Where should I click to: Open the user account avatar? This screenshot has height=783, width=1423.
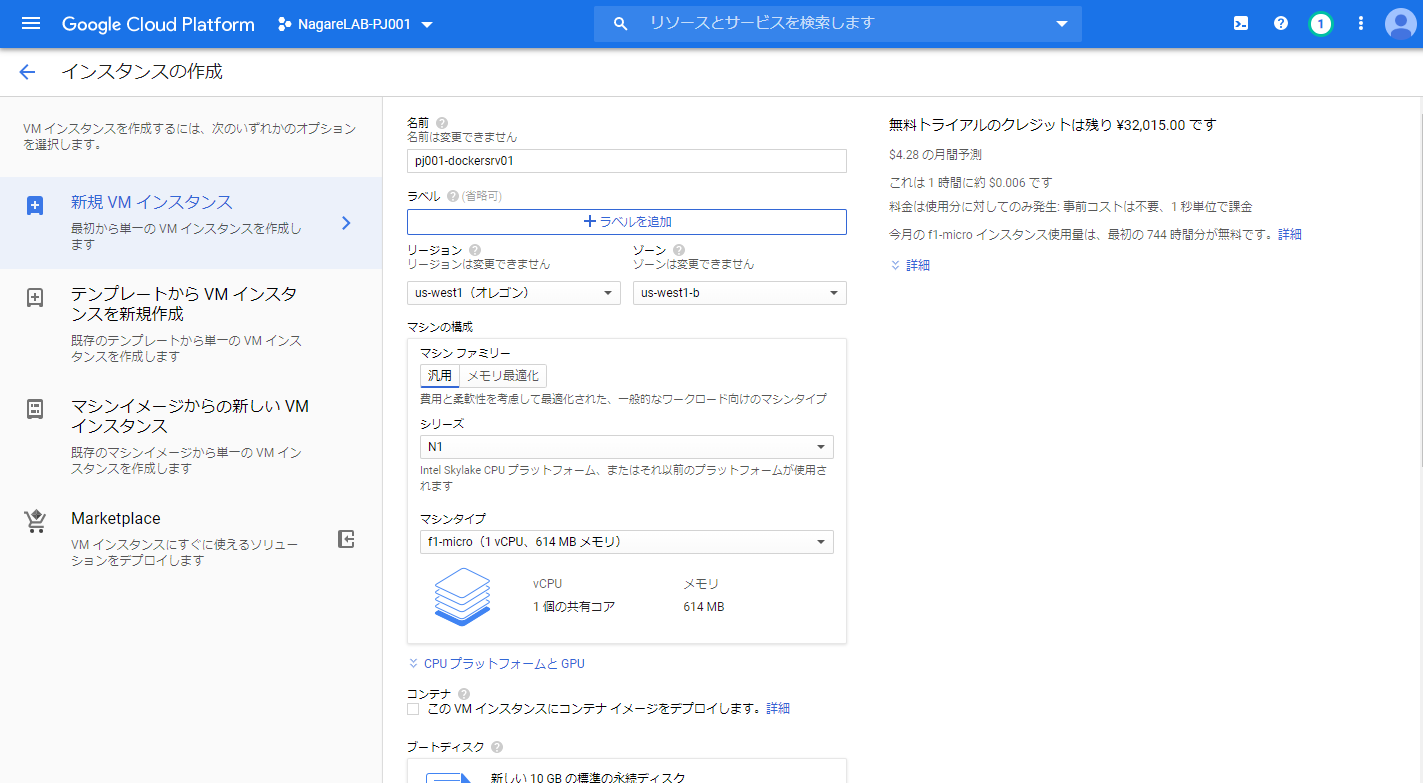pyautogui.click(x=1400, y=23)
